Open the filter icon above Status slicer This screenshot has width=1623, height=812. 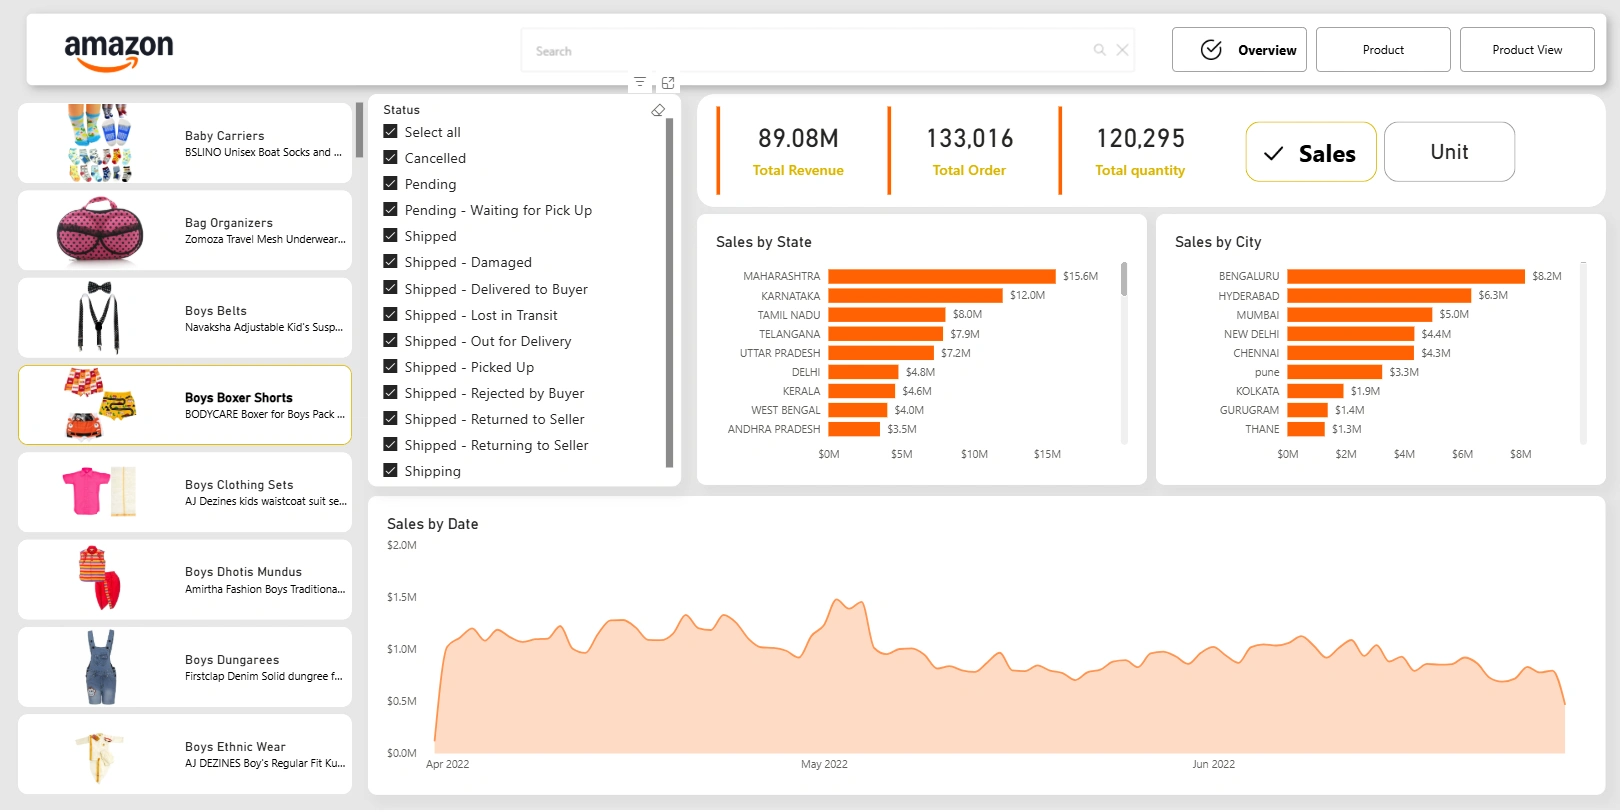[640, 82]
